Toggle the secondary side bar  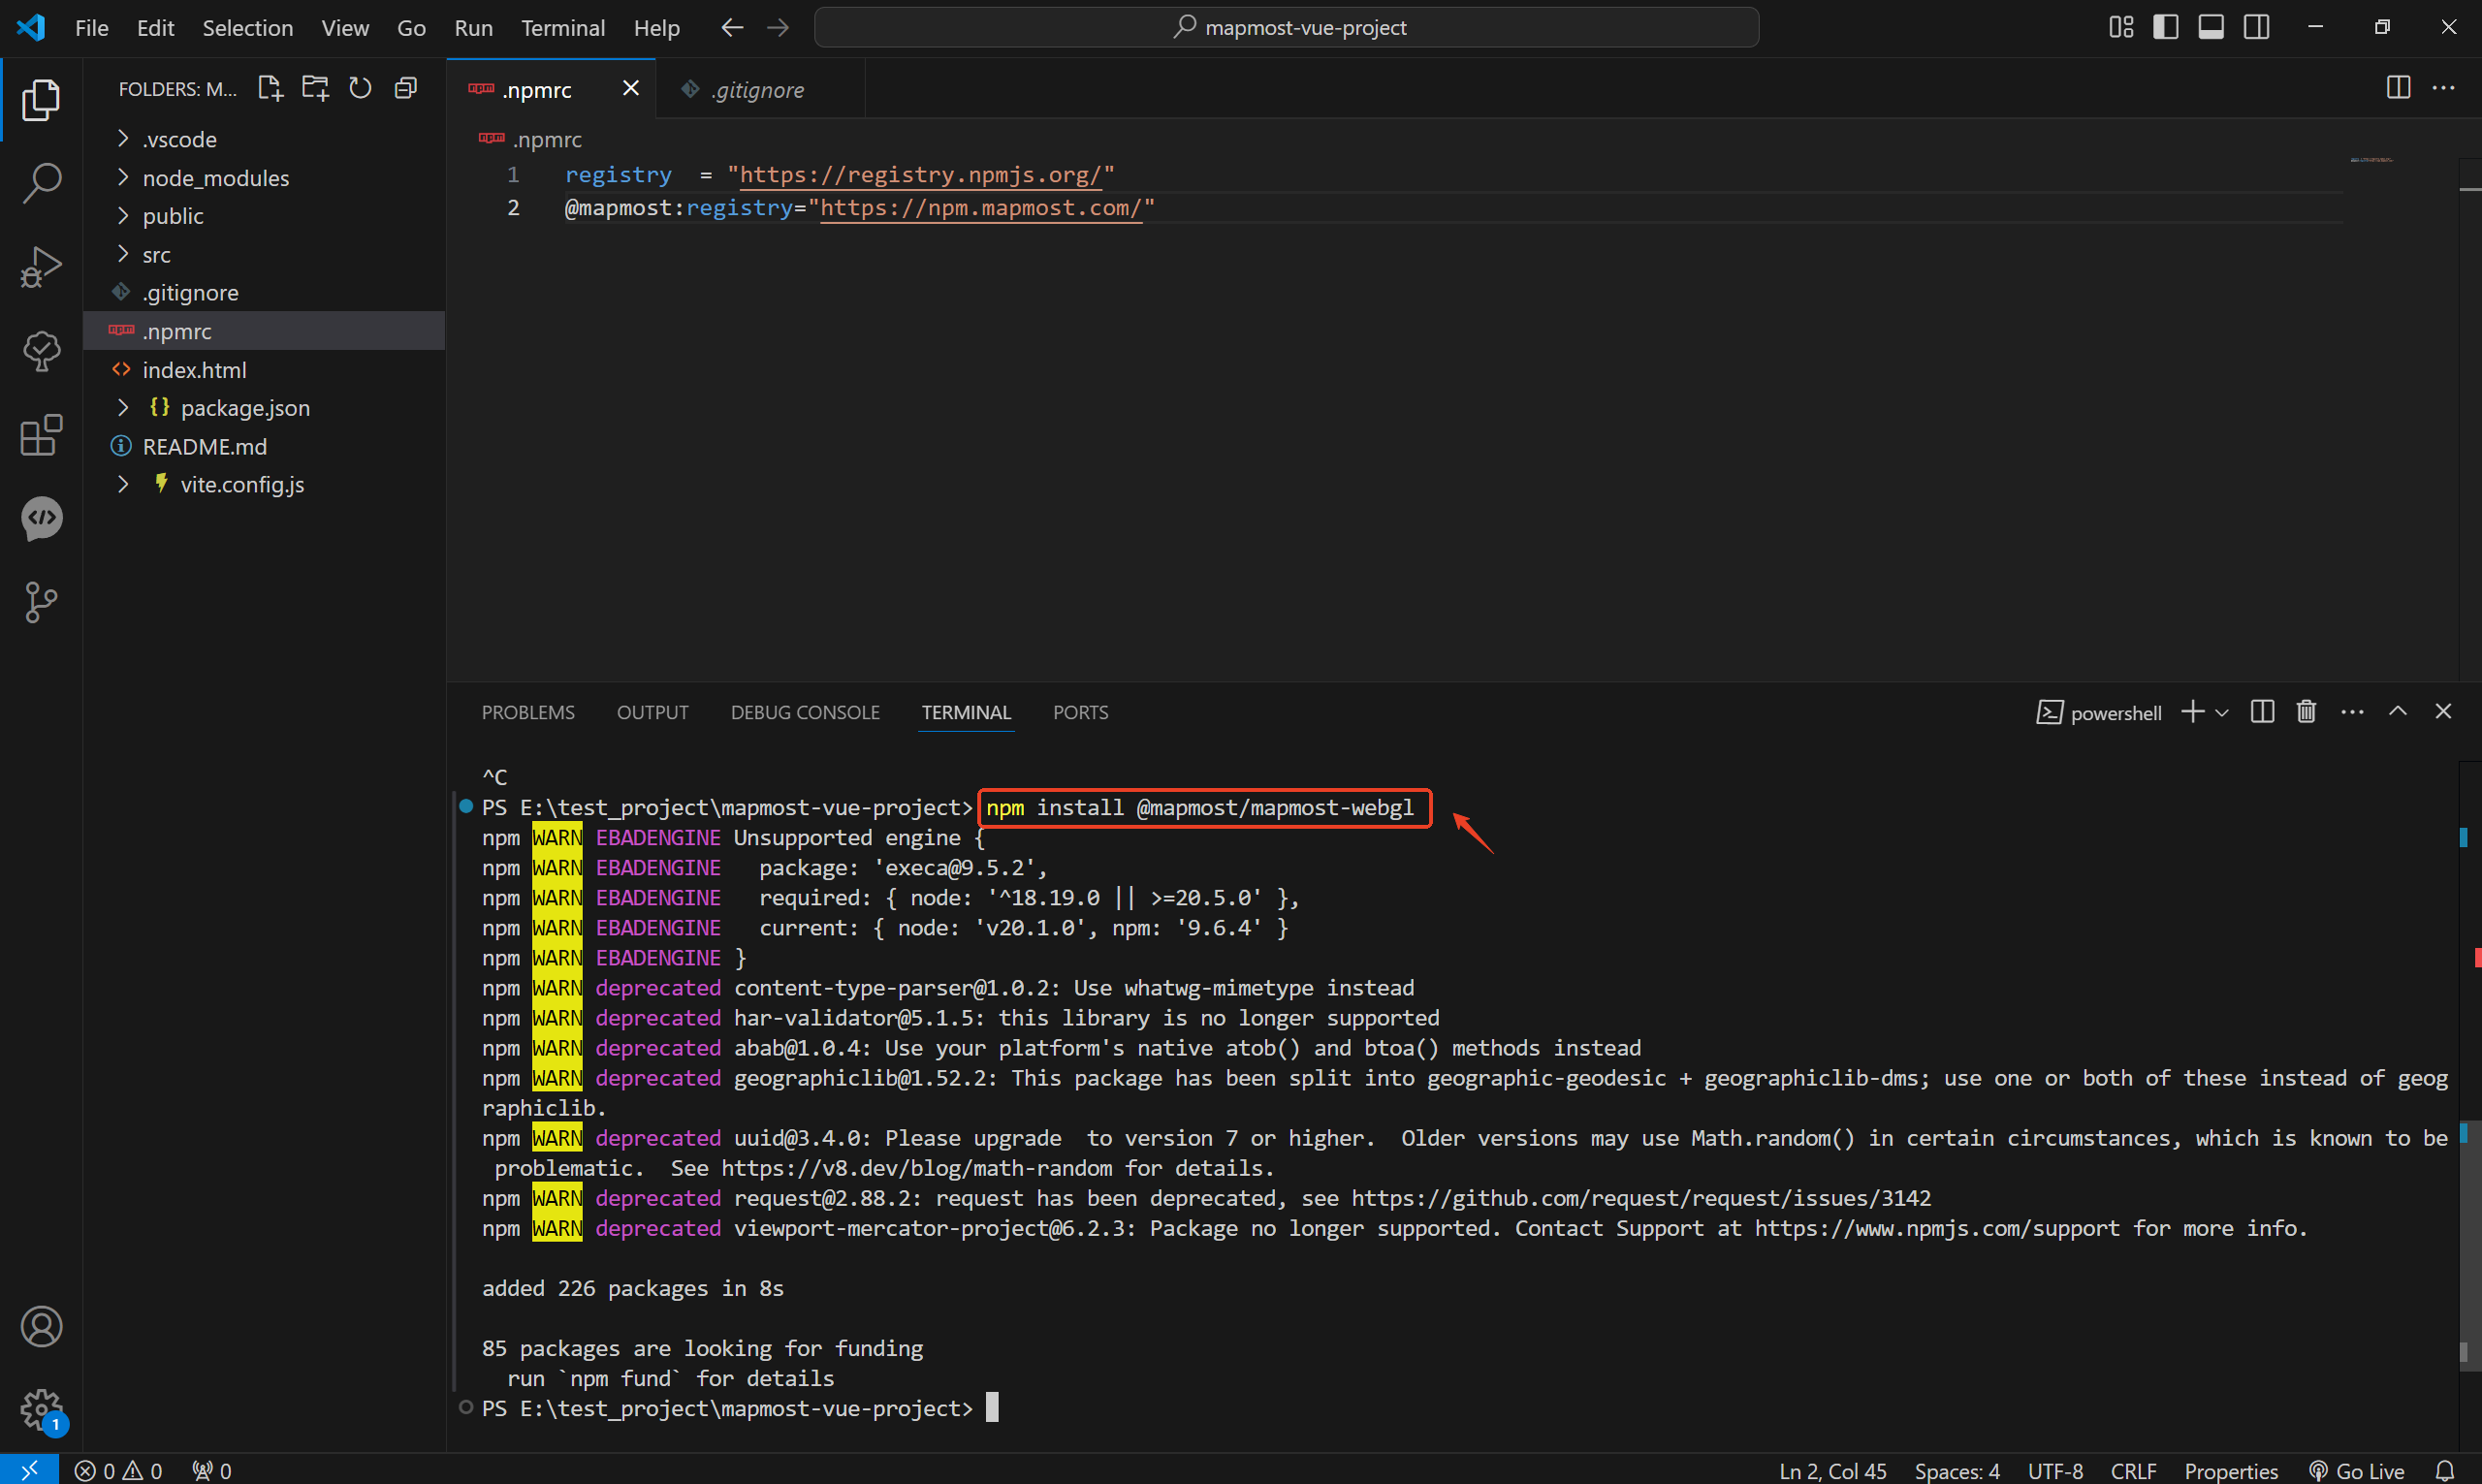pos(2257,27)
